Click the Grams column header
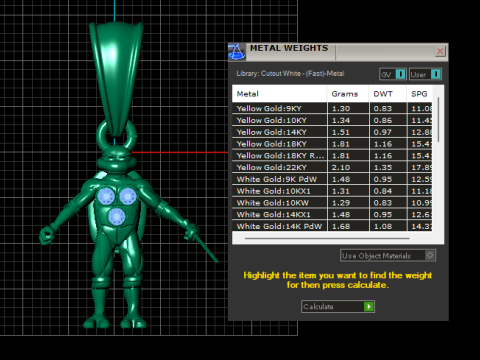This screenshot has width=480, height=360. click(x=348, y=94)
